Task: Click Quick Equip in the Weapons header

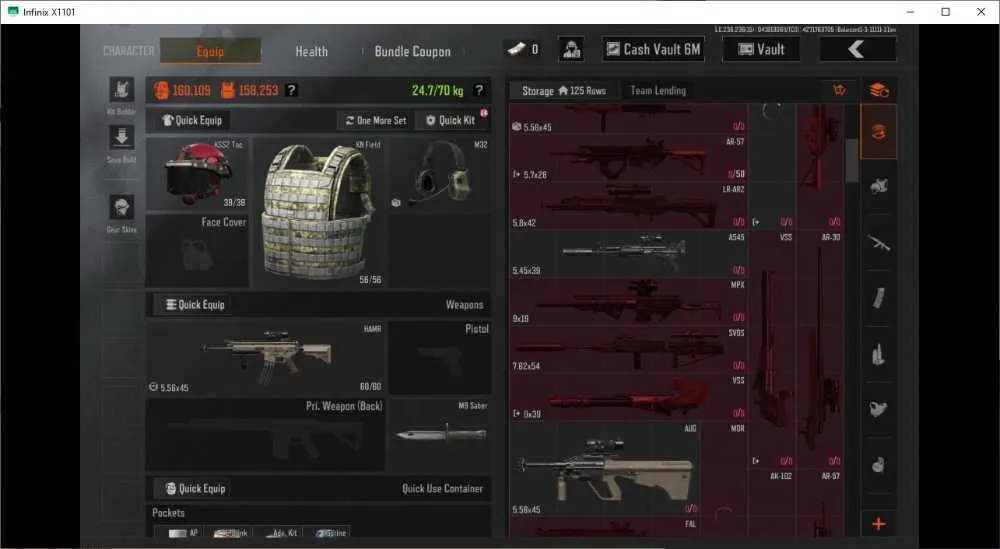Action: [195, 305]
